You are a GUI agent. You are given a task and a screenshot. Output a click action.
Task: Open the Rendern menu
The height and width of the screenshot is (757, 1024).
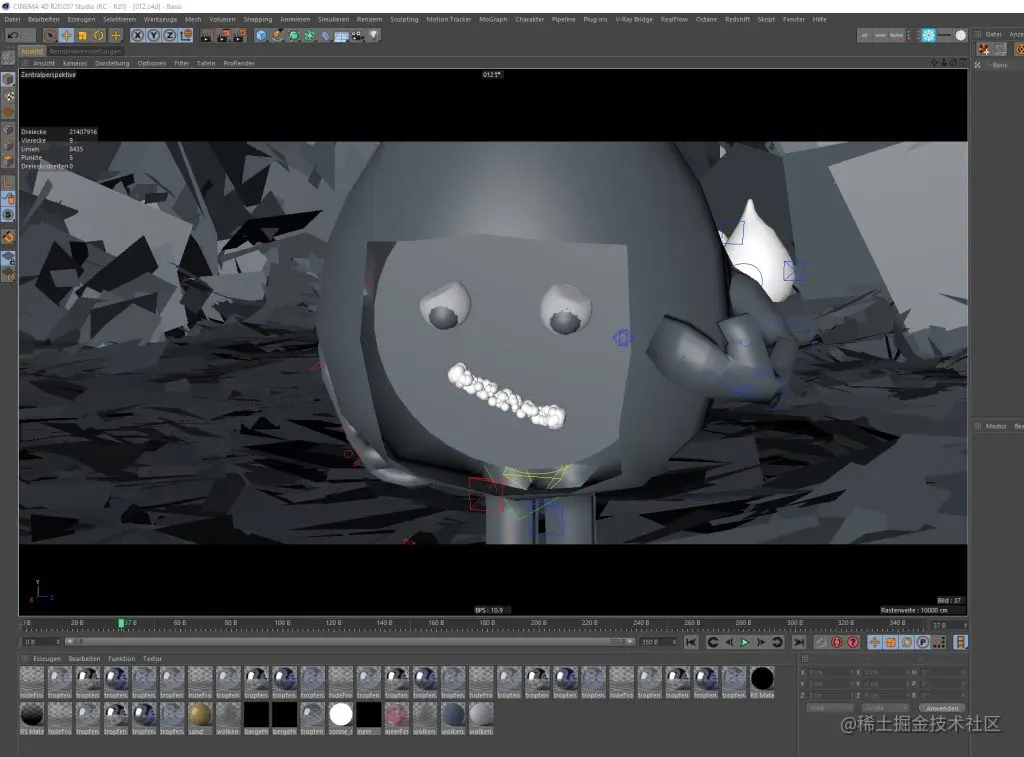pos(368,18)
